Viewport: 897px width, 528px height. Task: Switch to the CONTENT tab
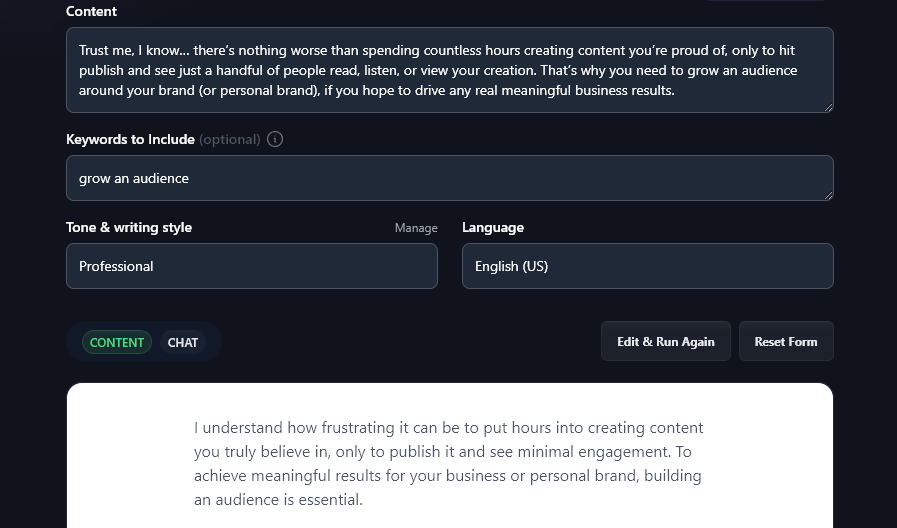(x=117, y=342)
